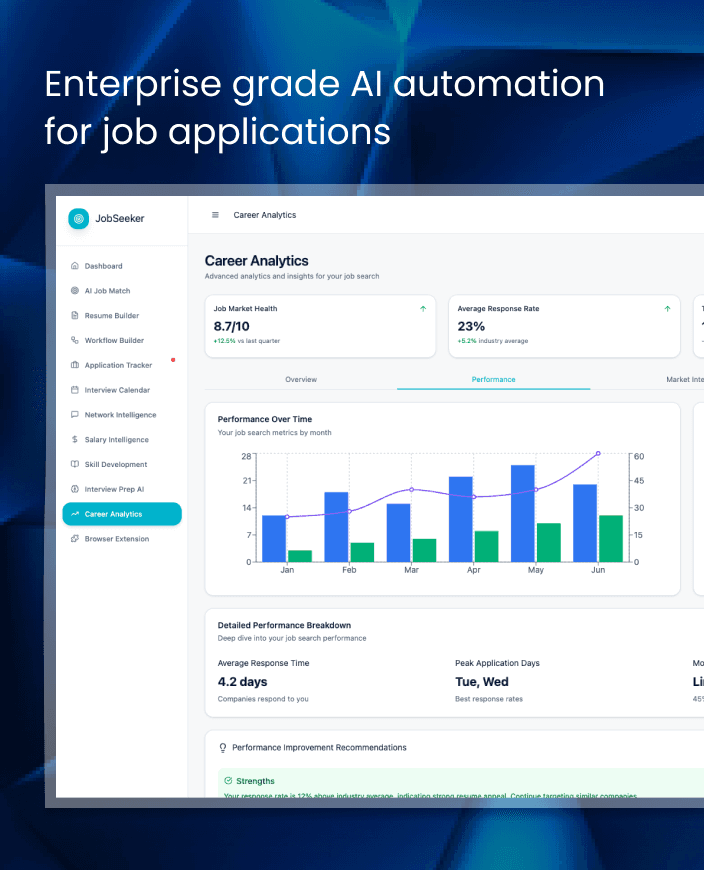Viewport: 704px width, 870px height.
Task: Select Application Tracker menu item
Action: [122, 365]
